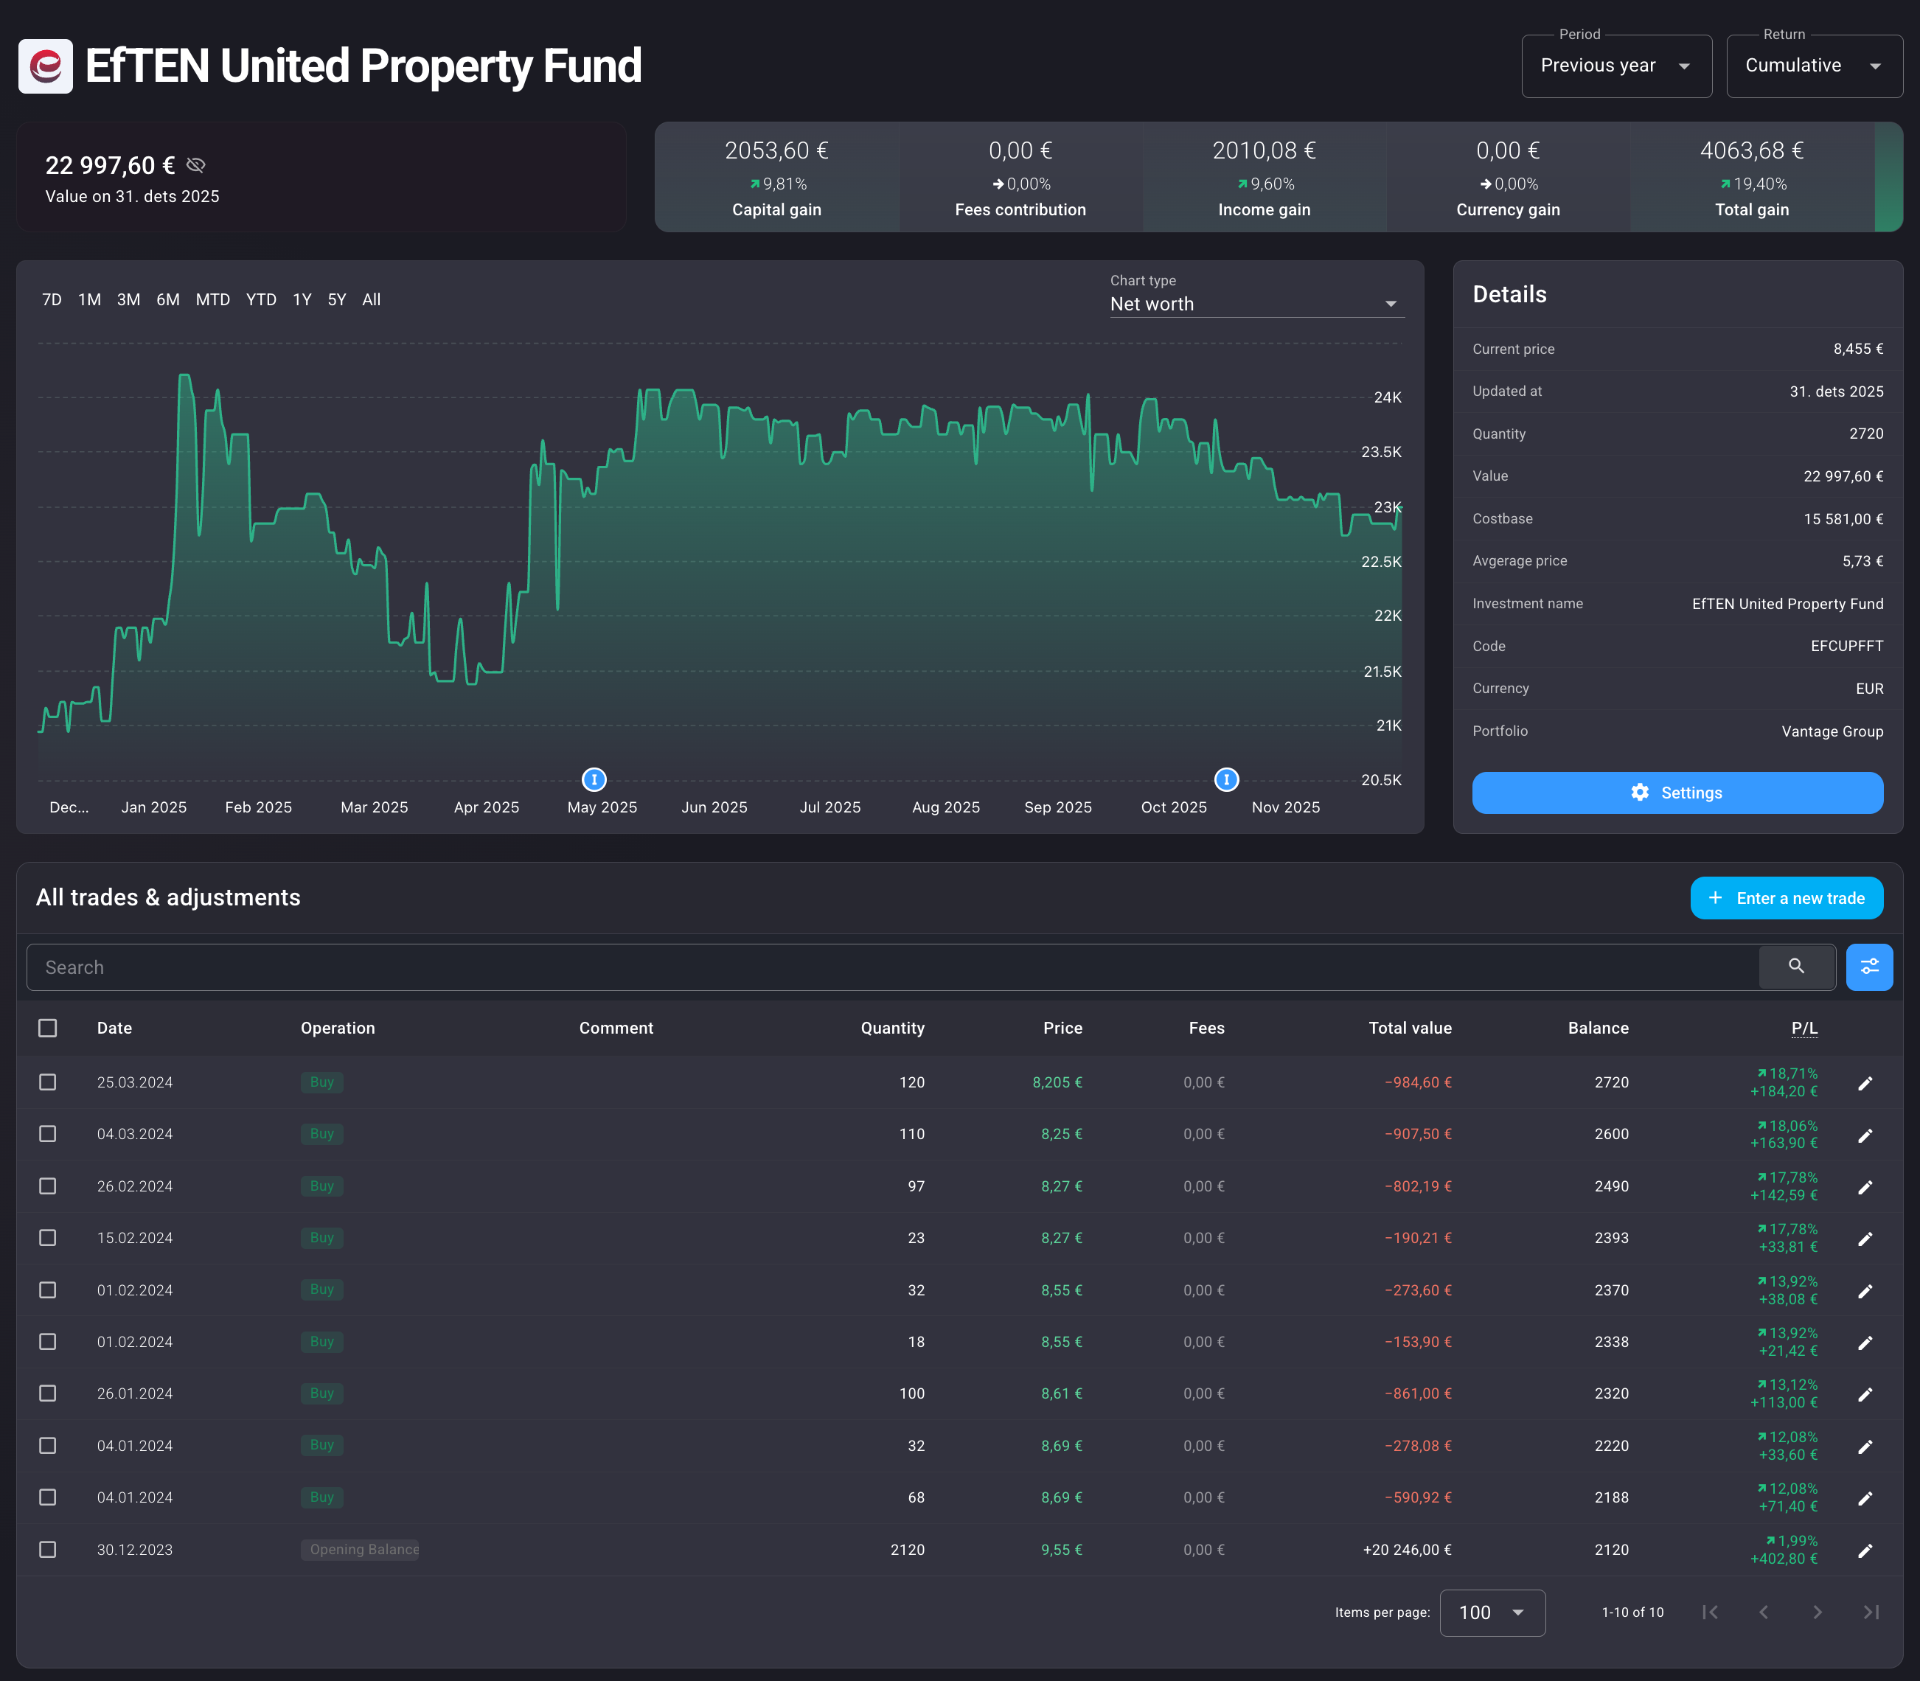Image resolution: width=1920 pixels, height=1681 pixels.
Task: Select the 1M chart range
Action: (90, 300)
